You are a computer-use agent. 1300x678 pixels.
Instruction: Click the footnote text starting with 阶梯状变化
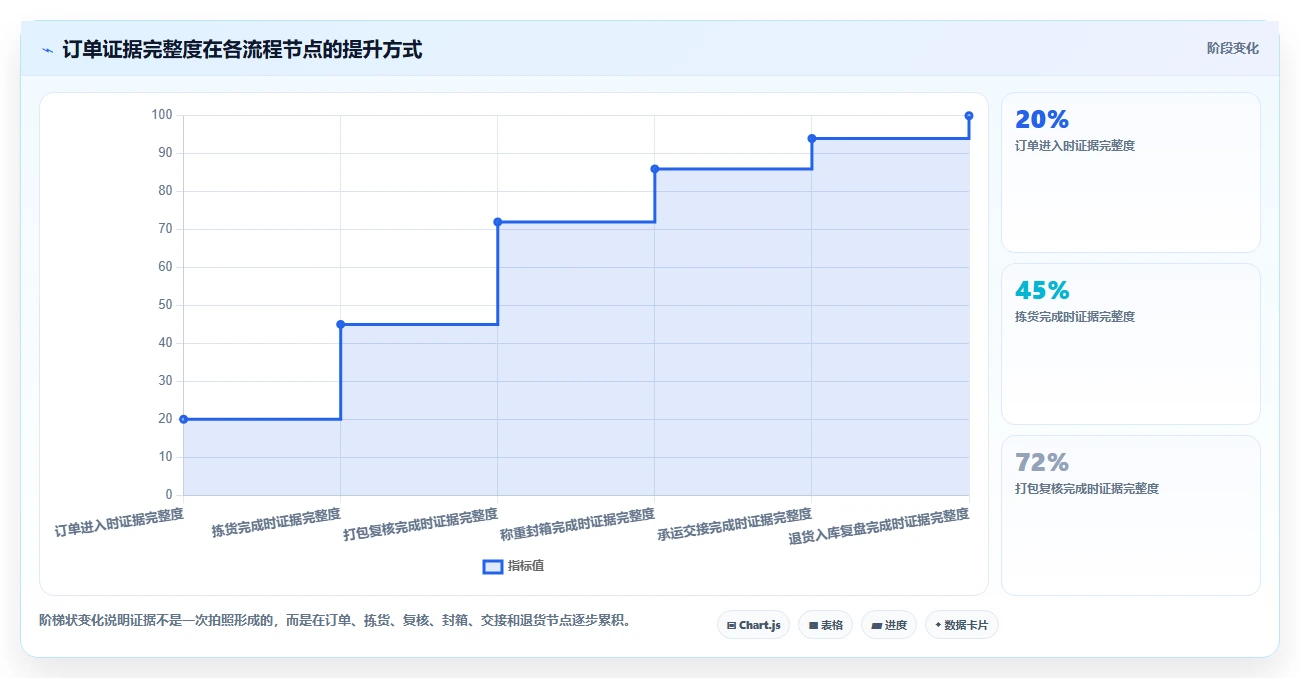(x=335, y=620)
